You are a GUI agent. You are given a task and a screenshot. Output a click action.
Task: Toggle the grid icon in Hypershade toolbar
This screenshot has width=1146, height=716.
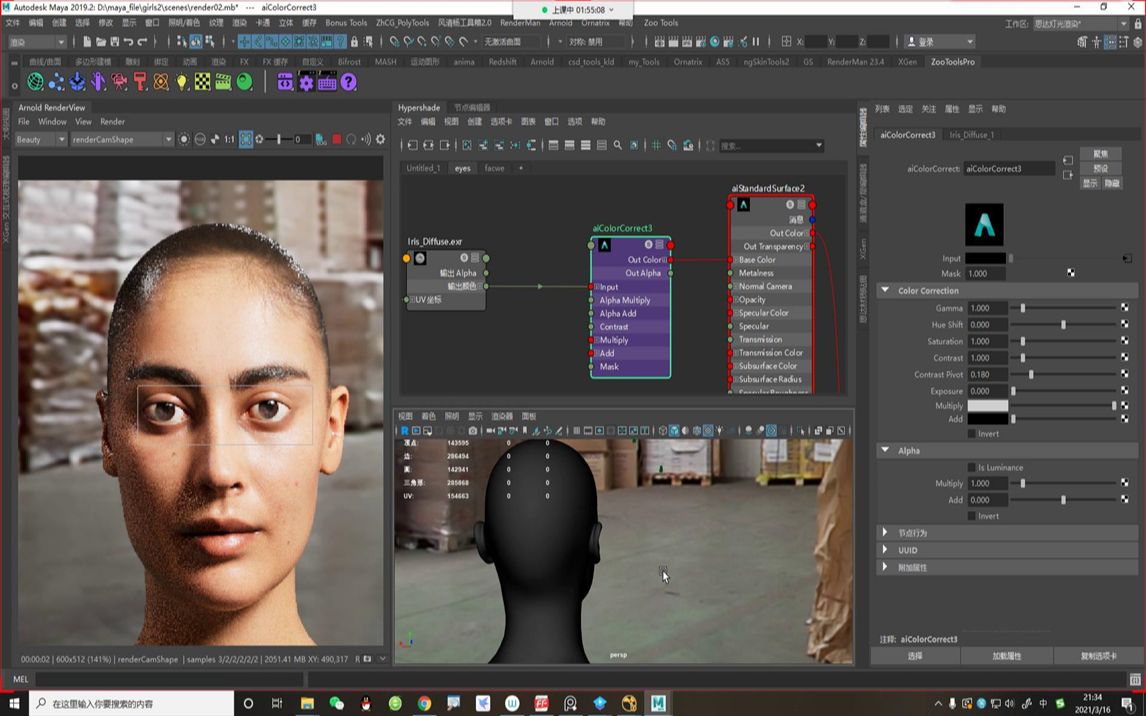tap(657, 146)
